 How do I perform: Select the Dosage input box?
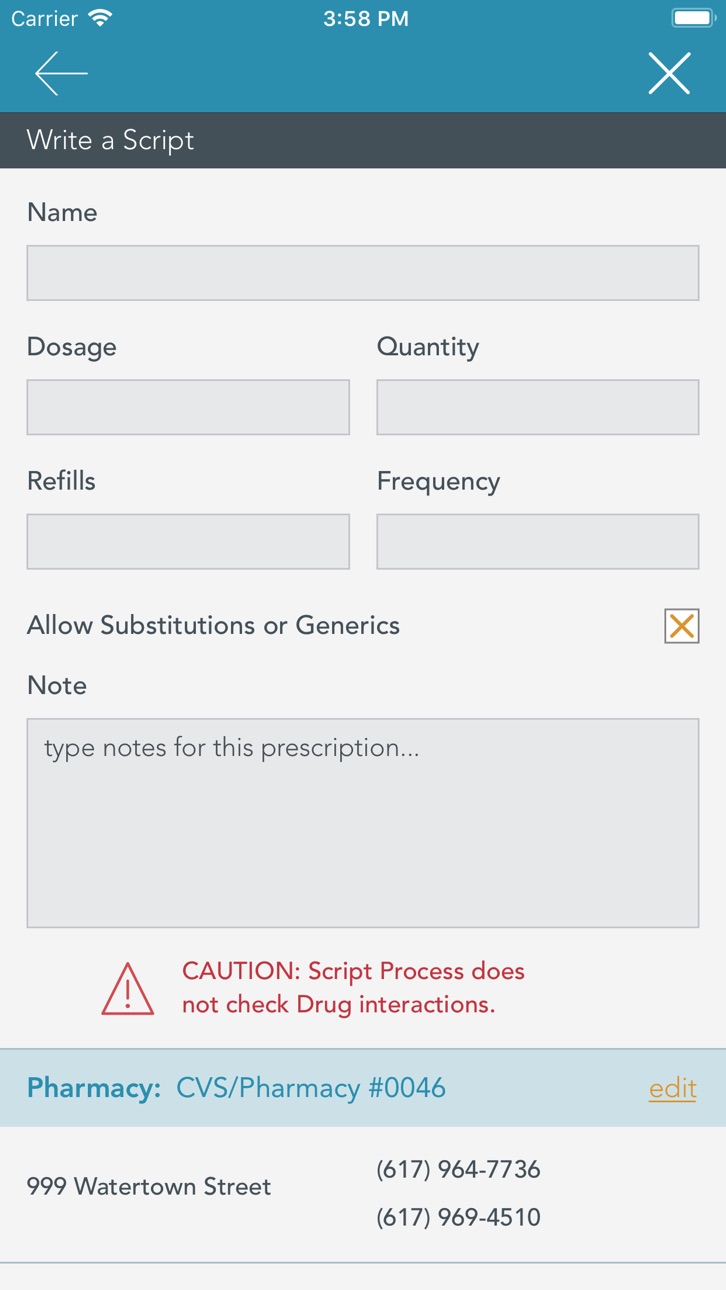[188, 407]
